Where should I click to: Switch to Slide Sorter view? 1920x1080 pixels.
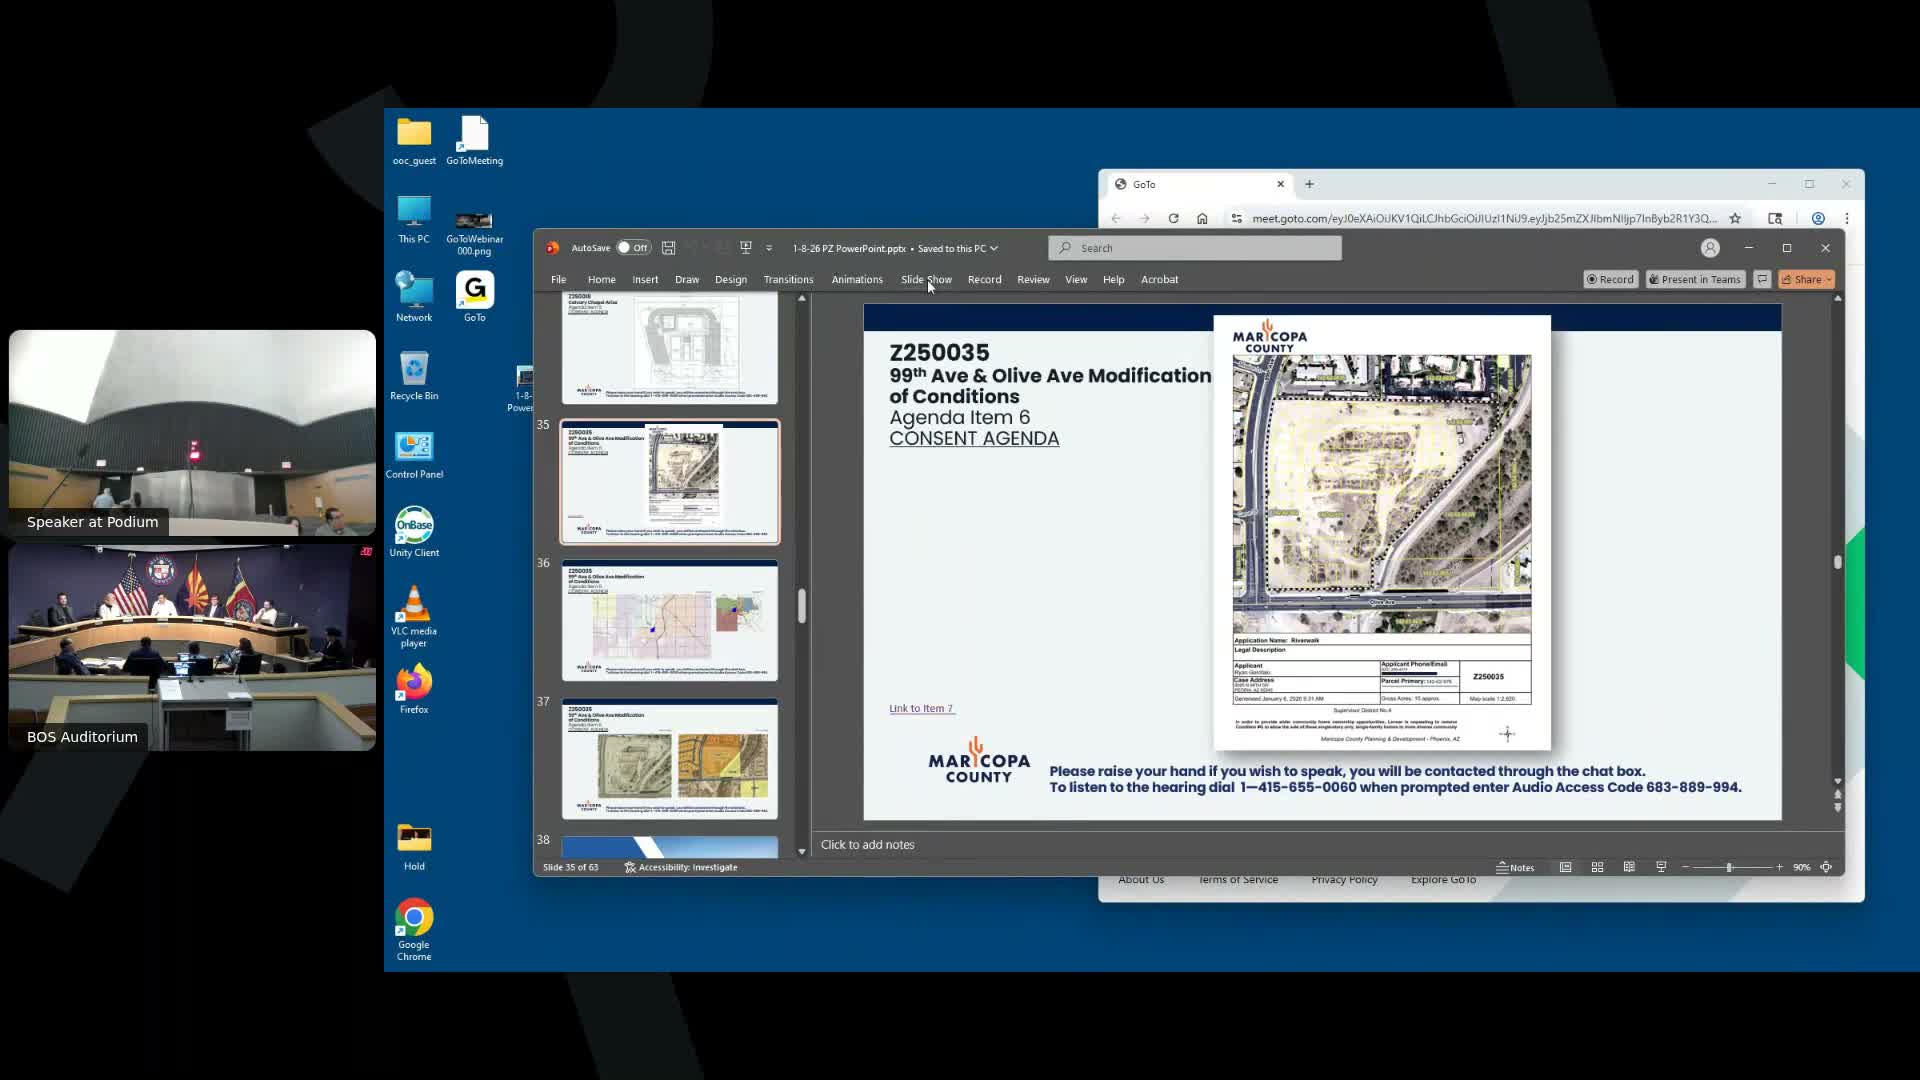click(x=1597, y=867)
